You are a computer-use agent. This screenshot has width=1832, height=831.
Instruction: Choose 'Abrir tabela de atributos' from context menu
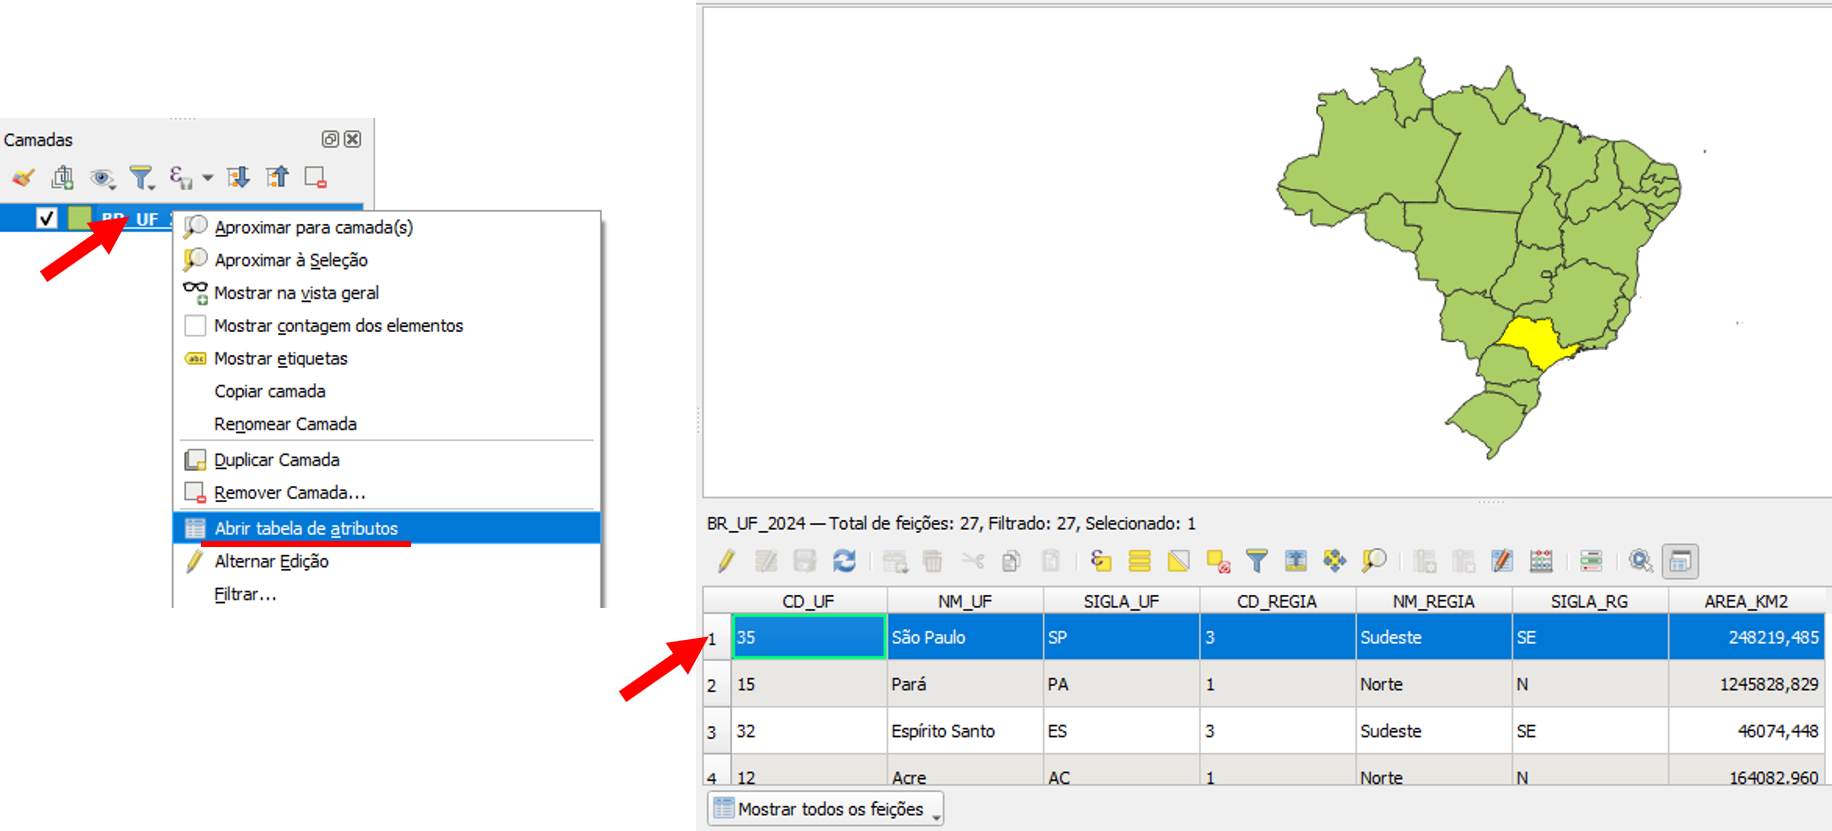(306, 528)
